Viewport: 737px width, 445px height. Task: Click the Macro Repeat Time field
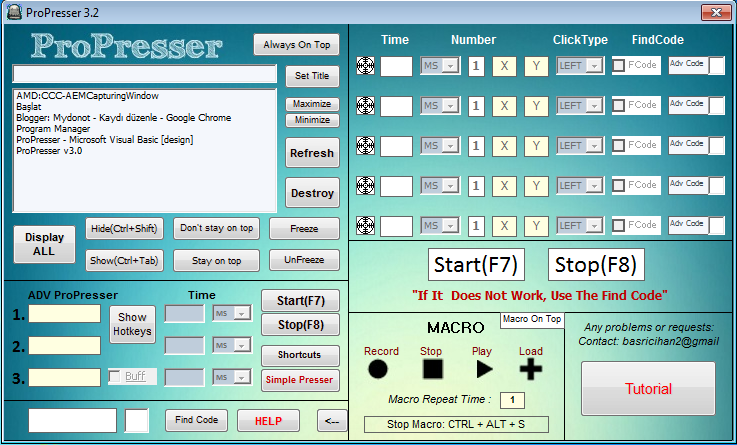click(x=512, y=400)
